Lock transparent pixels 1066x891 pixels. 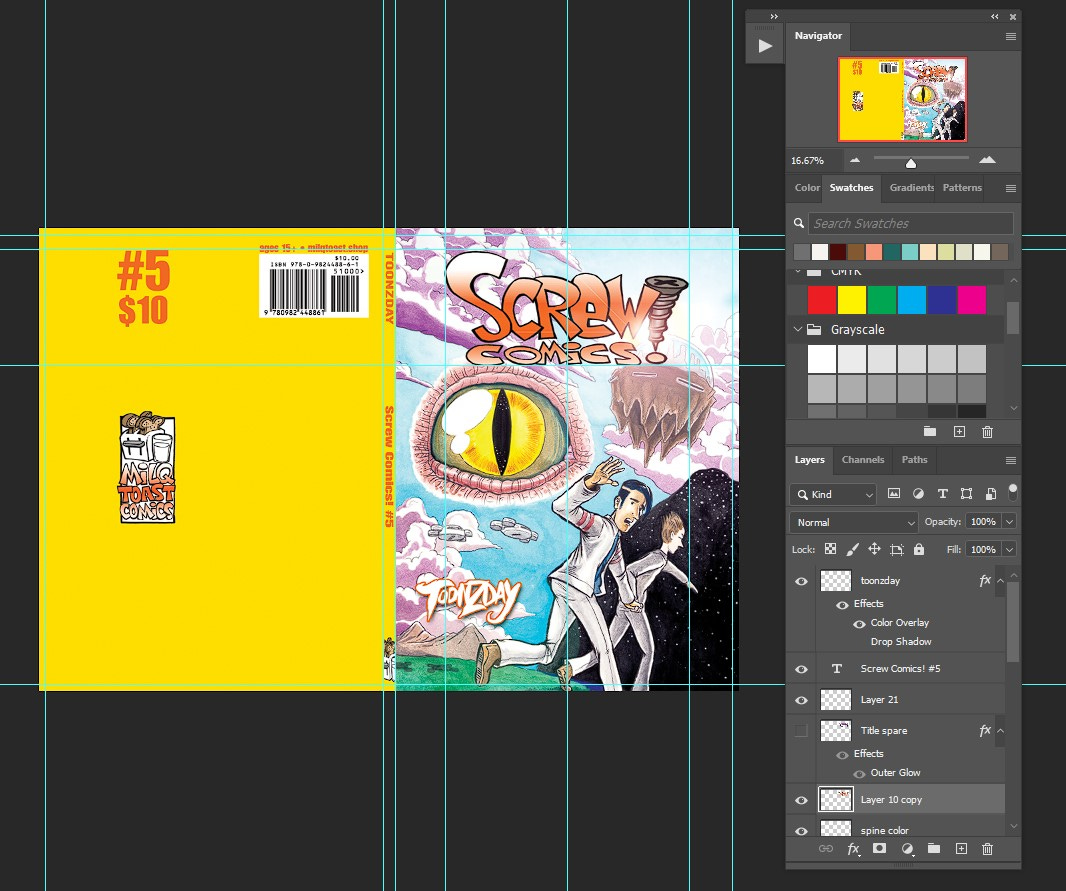click(x=831, y=549)
